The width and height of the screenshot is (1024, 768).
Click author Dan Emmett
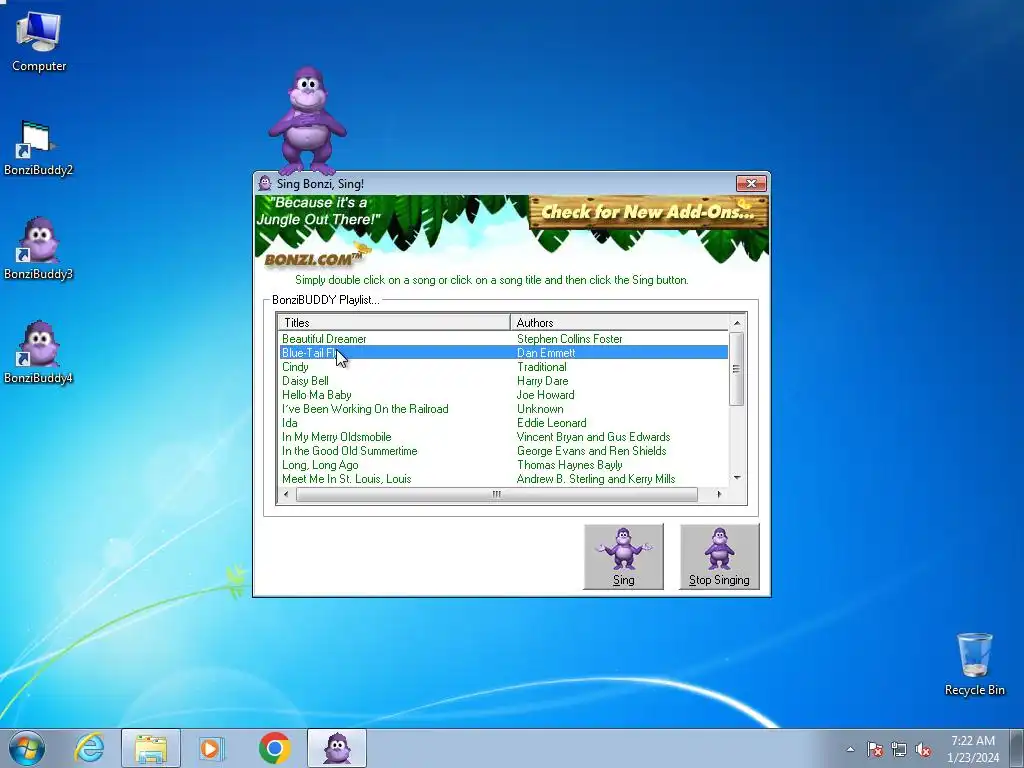(x=546, y=353)
